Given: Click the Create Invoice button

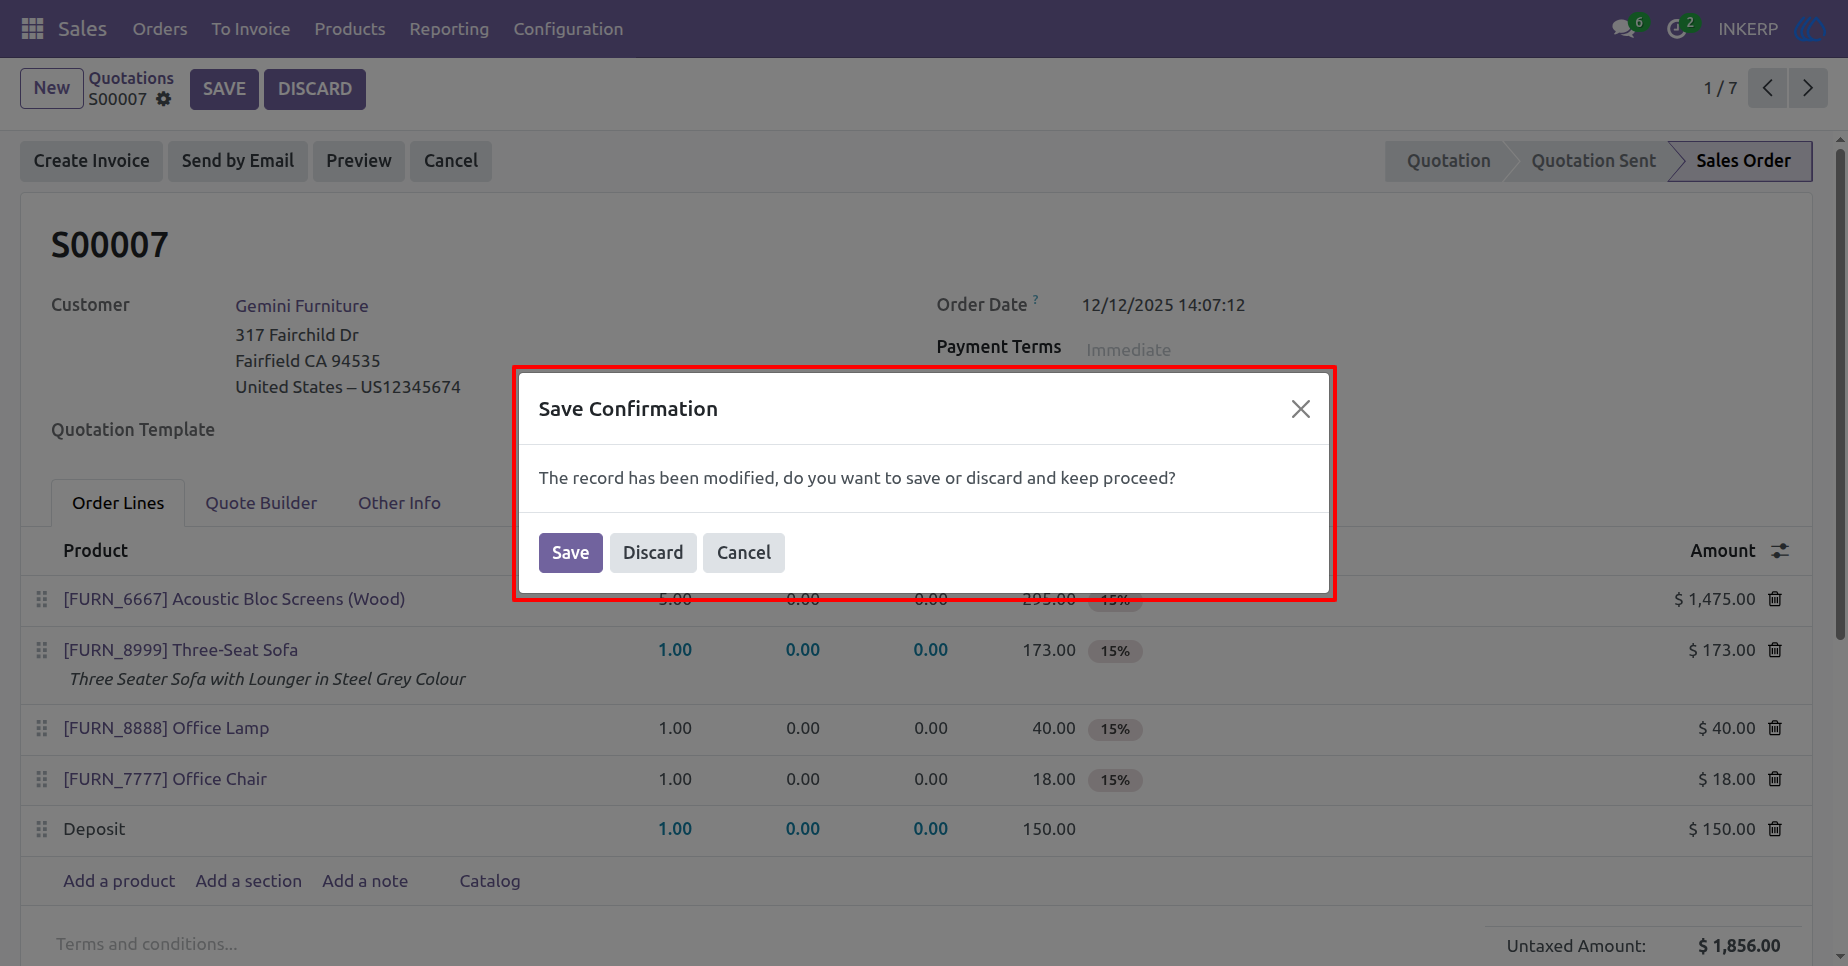Looking at the screenshot, I should 91,161.
